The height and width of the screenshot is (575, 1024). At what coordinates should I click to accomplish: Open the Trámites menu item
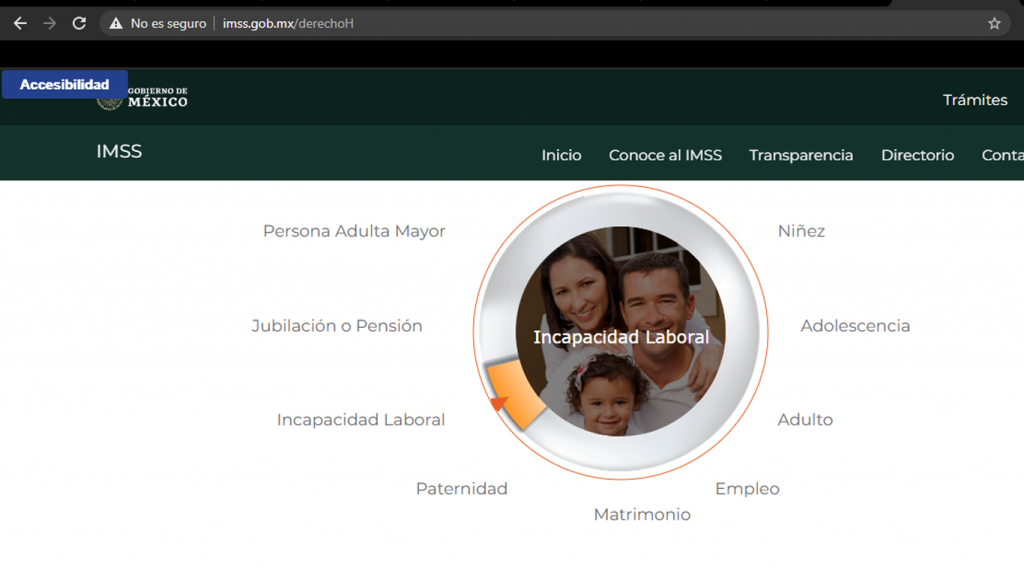[x=974, y=100]
